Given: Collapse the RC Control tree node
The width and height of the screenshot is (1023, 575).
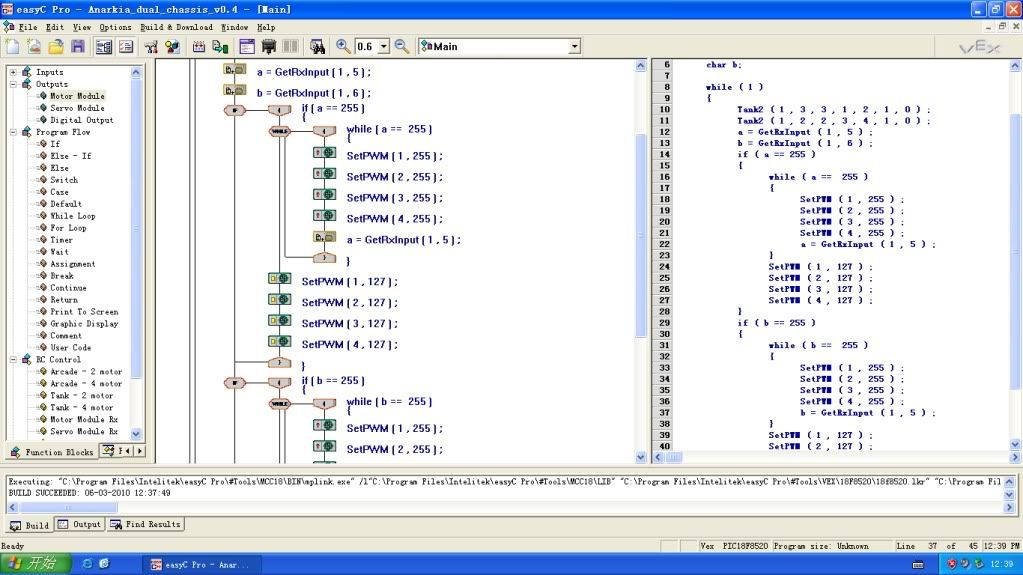Looking at the screenshot, I should pyautogui.click(x=13, y=360).
